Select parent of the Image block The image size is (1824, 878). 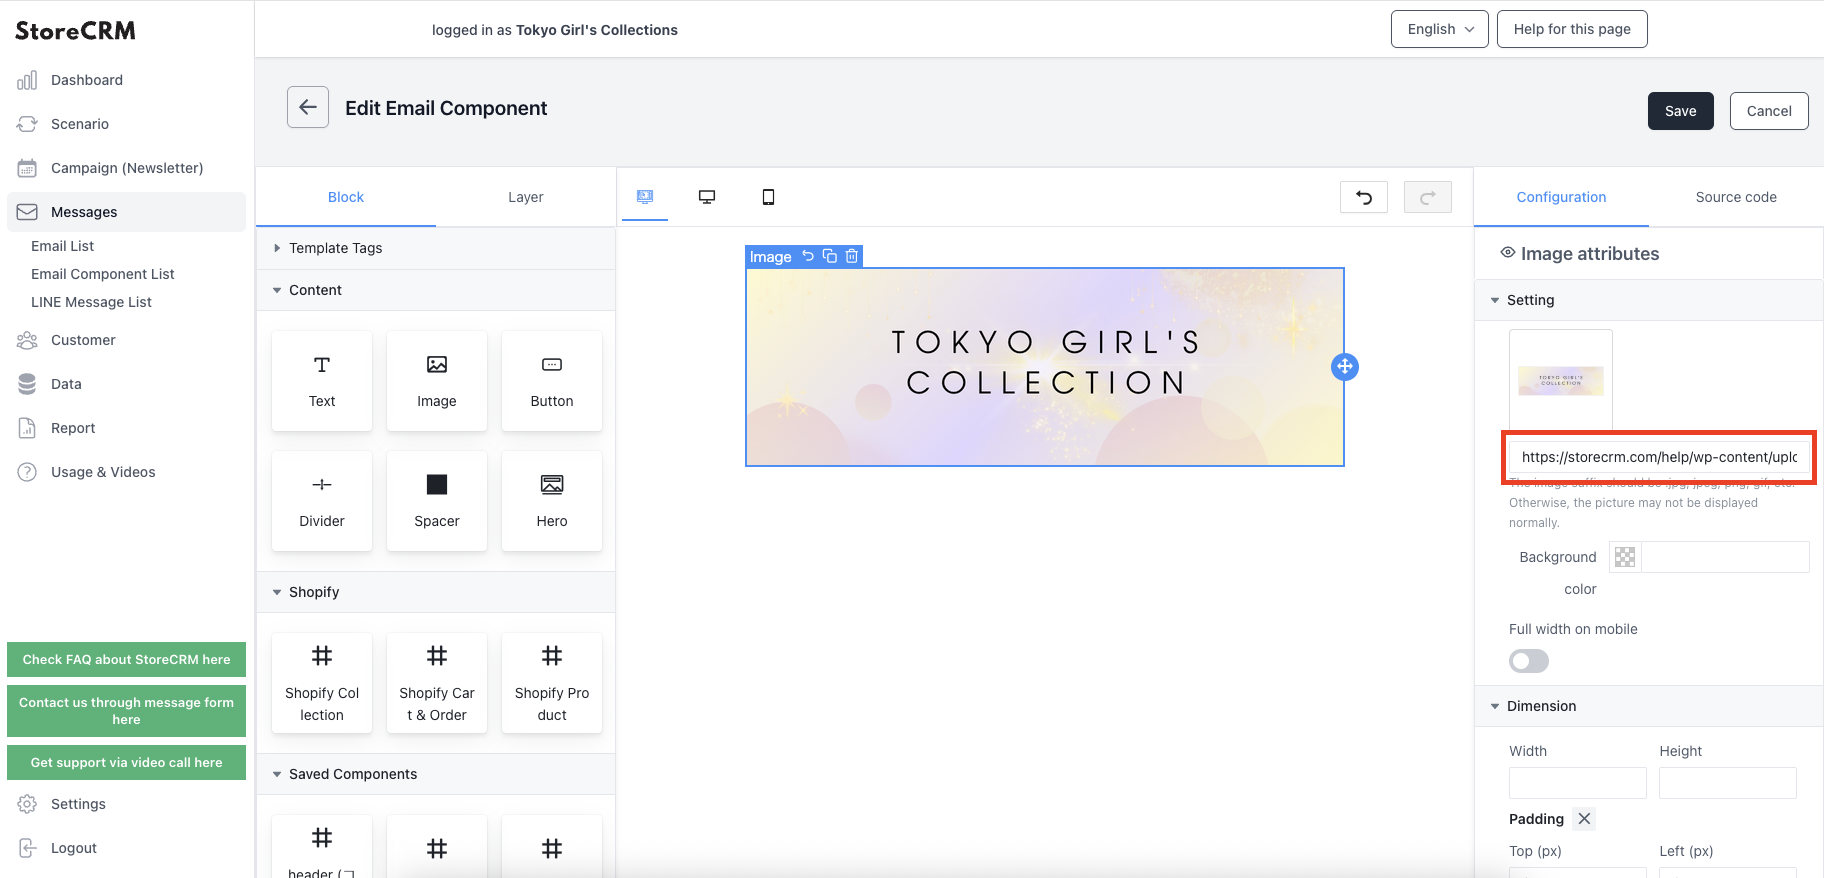point(808,256)
